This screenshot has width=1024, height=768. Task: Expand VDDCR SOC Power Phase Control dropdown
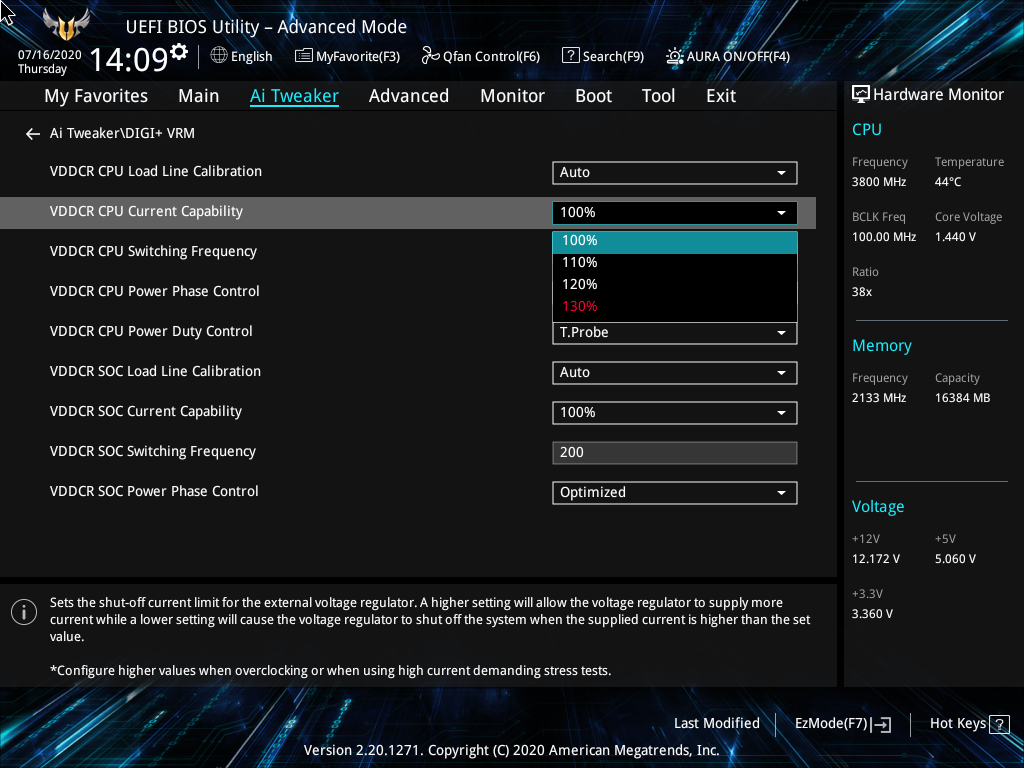pyautogui.click(x=675, y=493)
